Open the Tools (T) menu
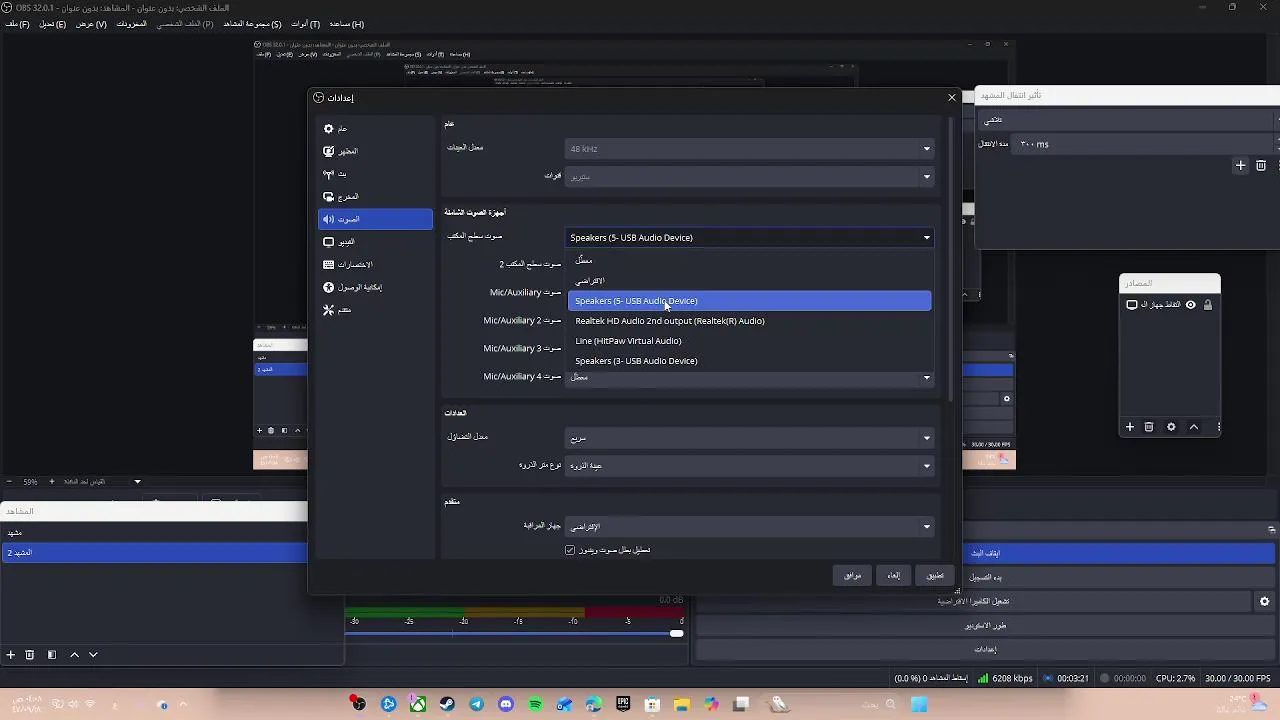 click(x=305, y=24)
